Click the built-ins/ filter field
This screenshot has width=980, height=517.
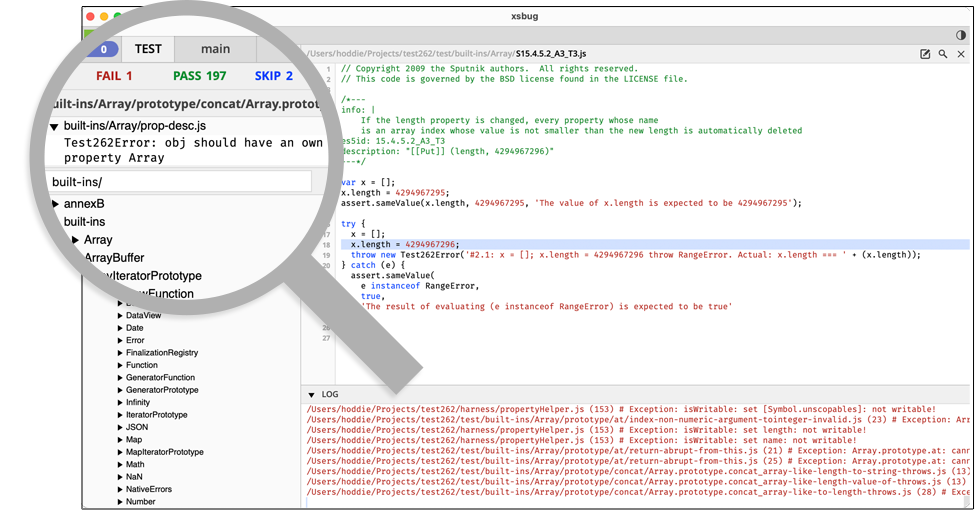pyautogui.click(x=178, y=182)
